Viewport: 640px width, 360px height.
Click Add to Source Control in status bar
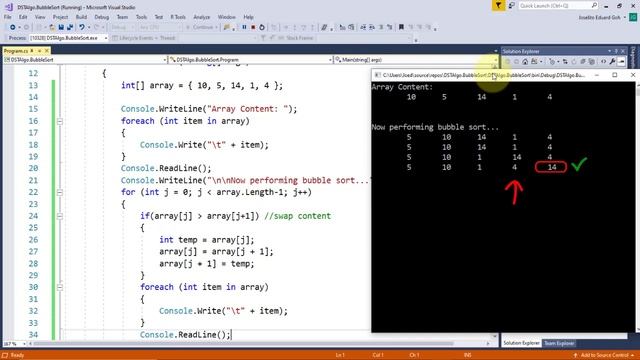(x=605, y=355)
